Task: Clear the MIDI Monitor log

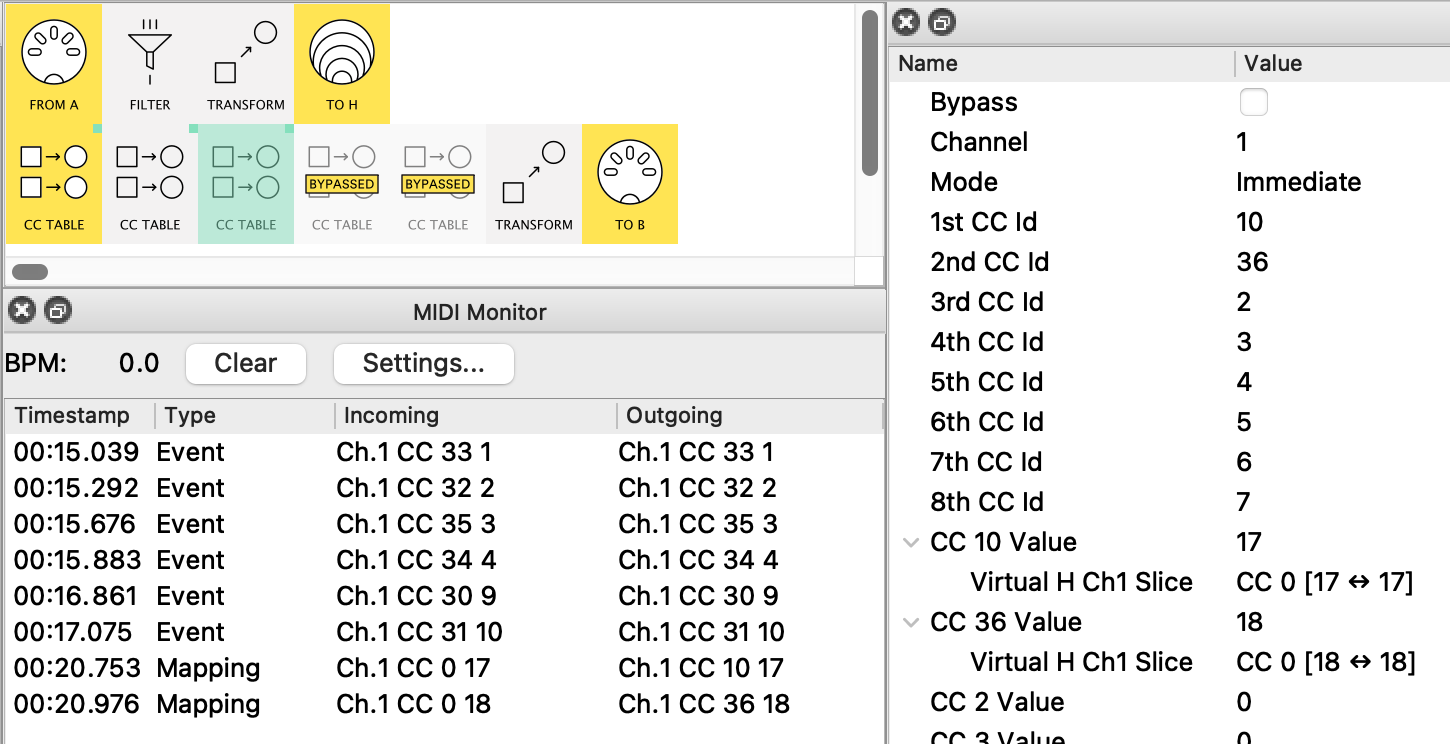Action: coord(246,364)
